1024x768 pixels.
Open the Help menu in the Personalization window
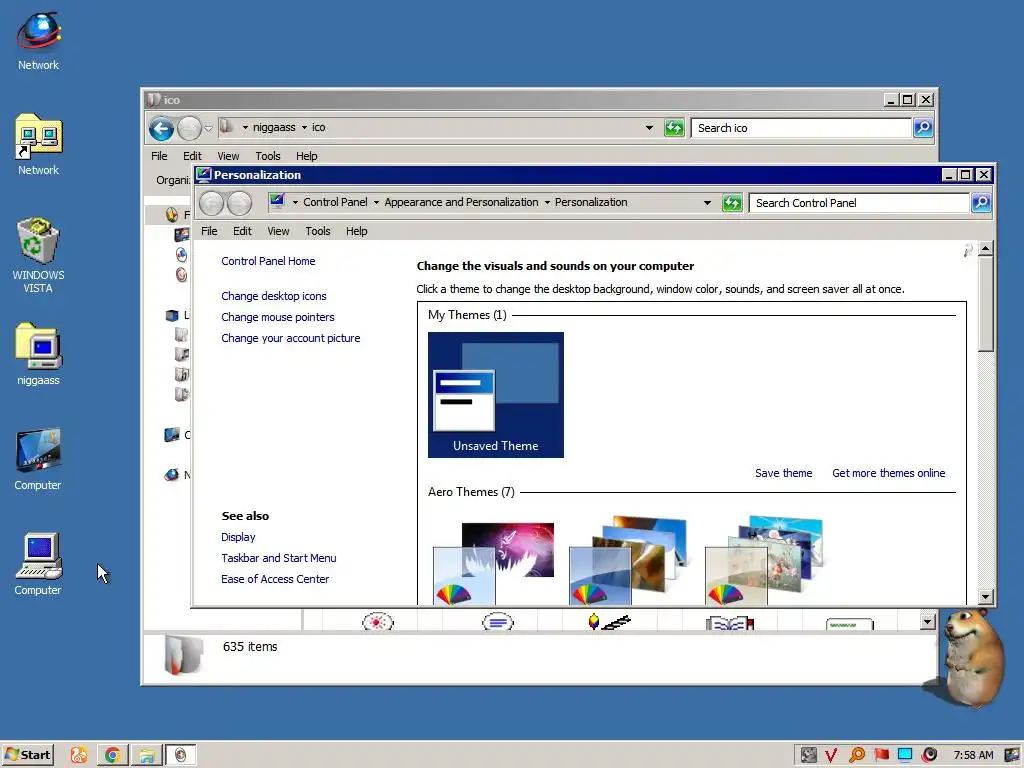coord(356,231)
